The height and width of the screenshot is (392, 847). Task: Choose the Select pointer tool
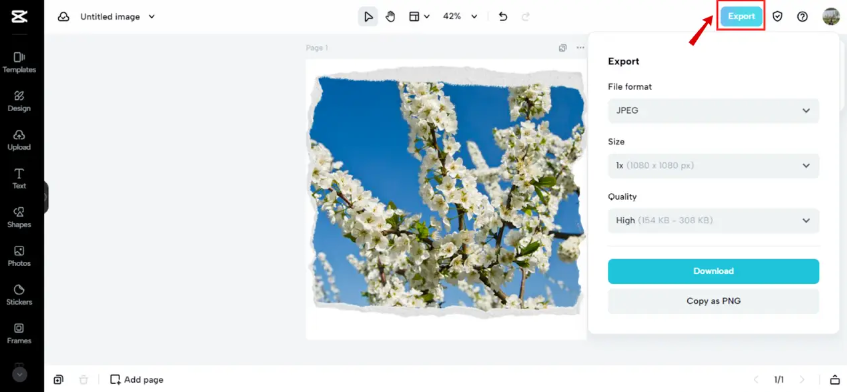(368, 17)
